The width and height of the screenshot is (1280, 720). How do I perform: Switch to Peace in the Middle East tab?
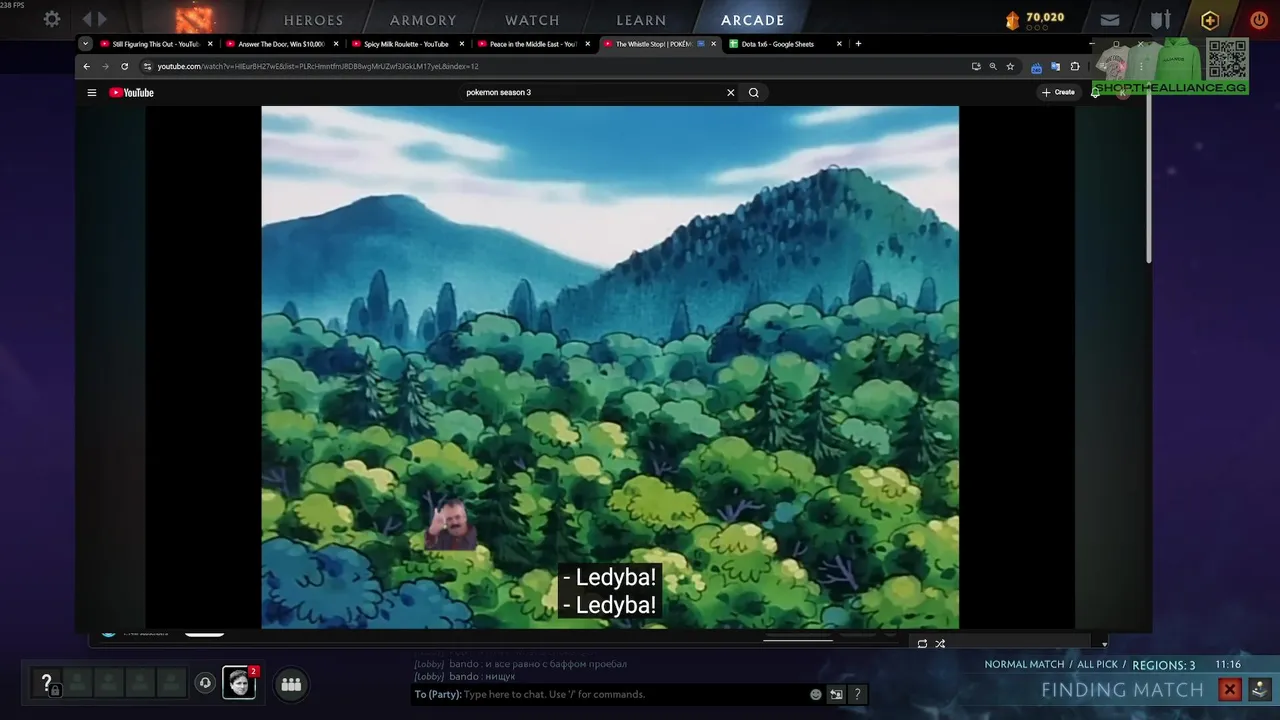pyautogui.click(x=533, y=44)
